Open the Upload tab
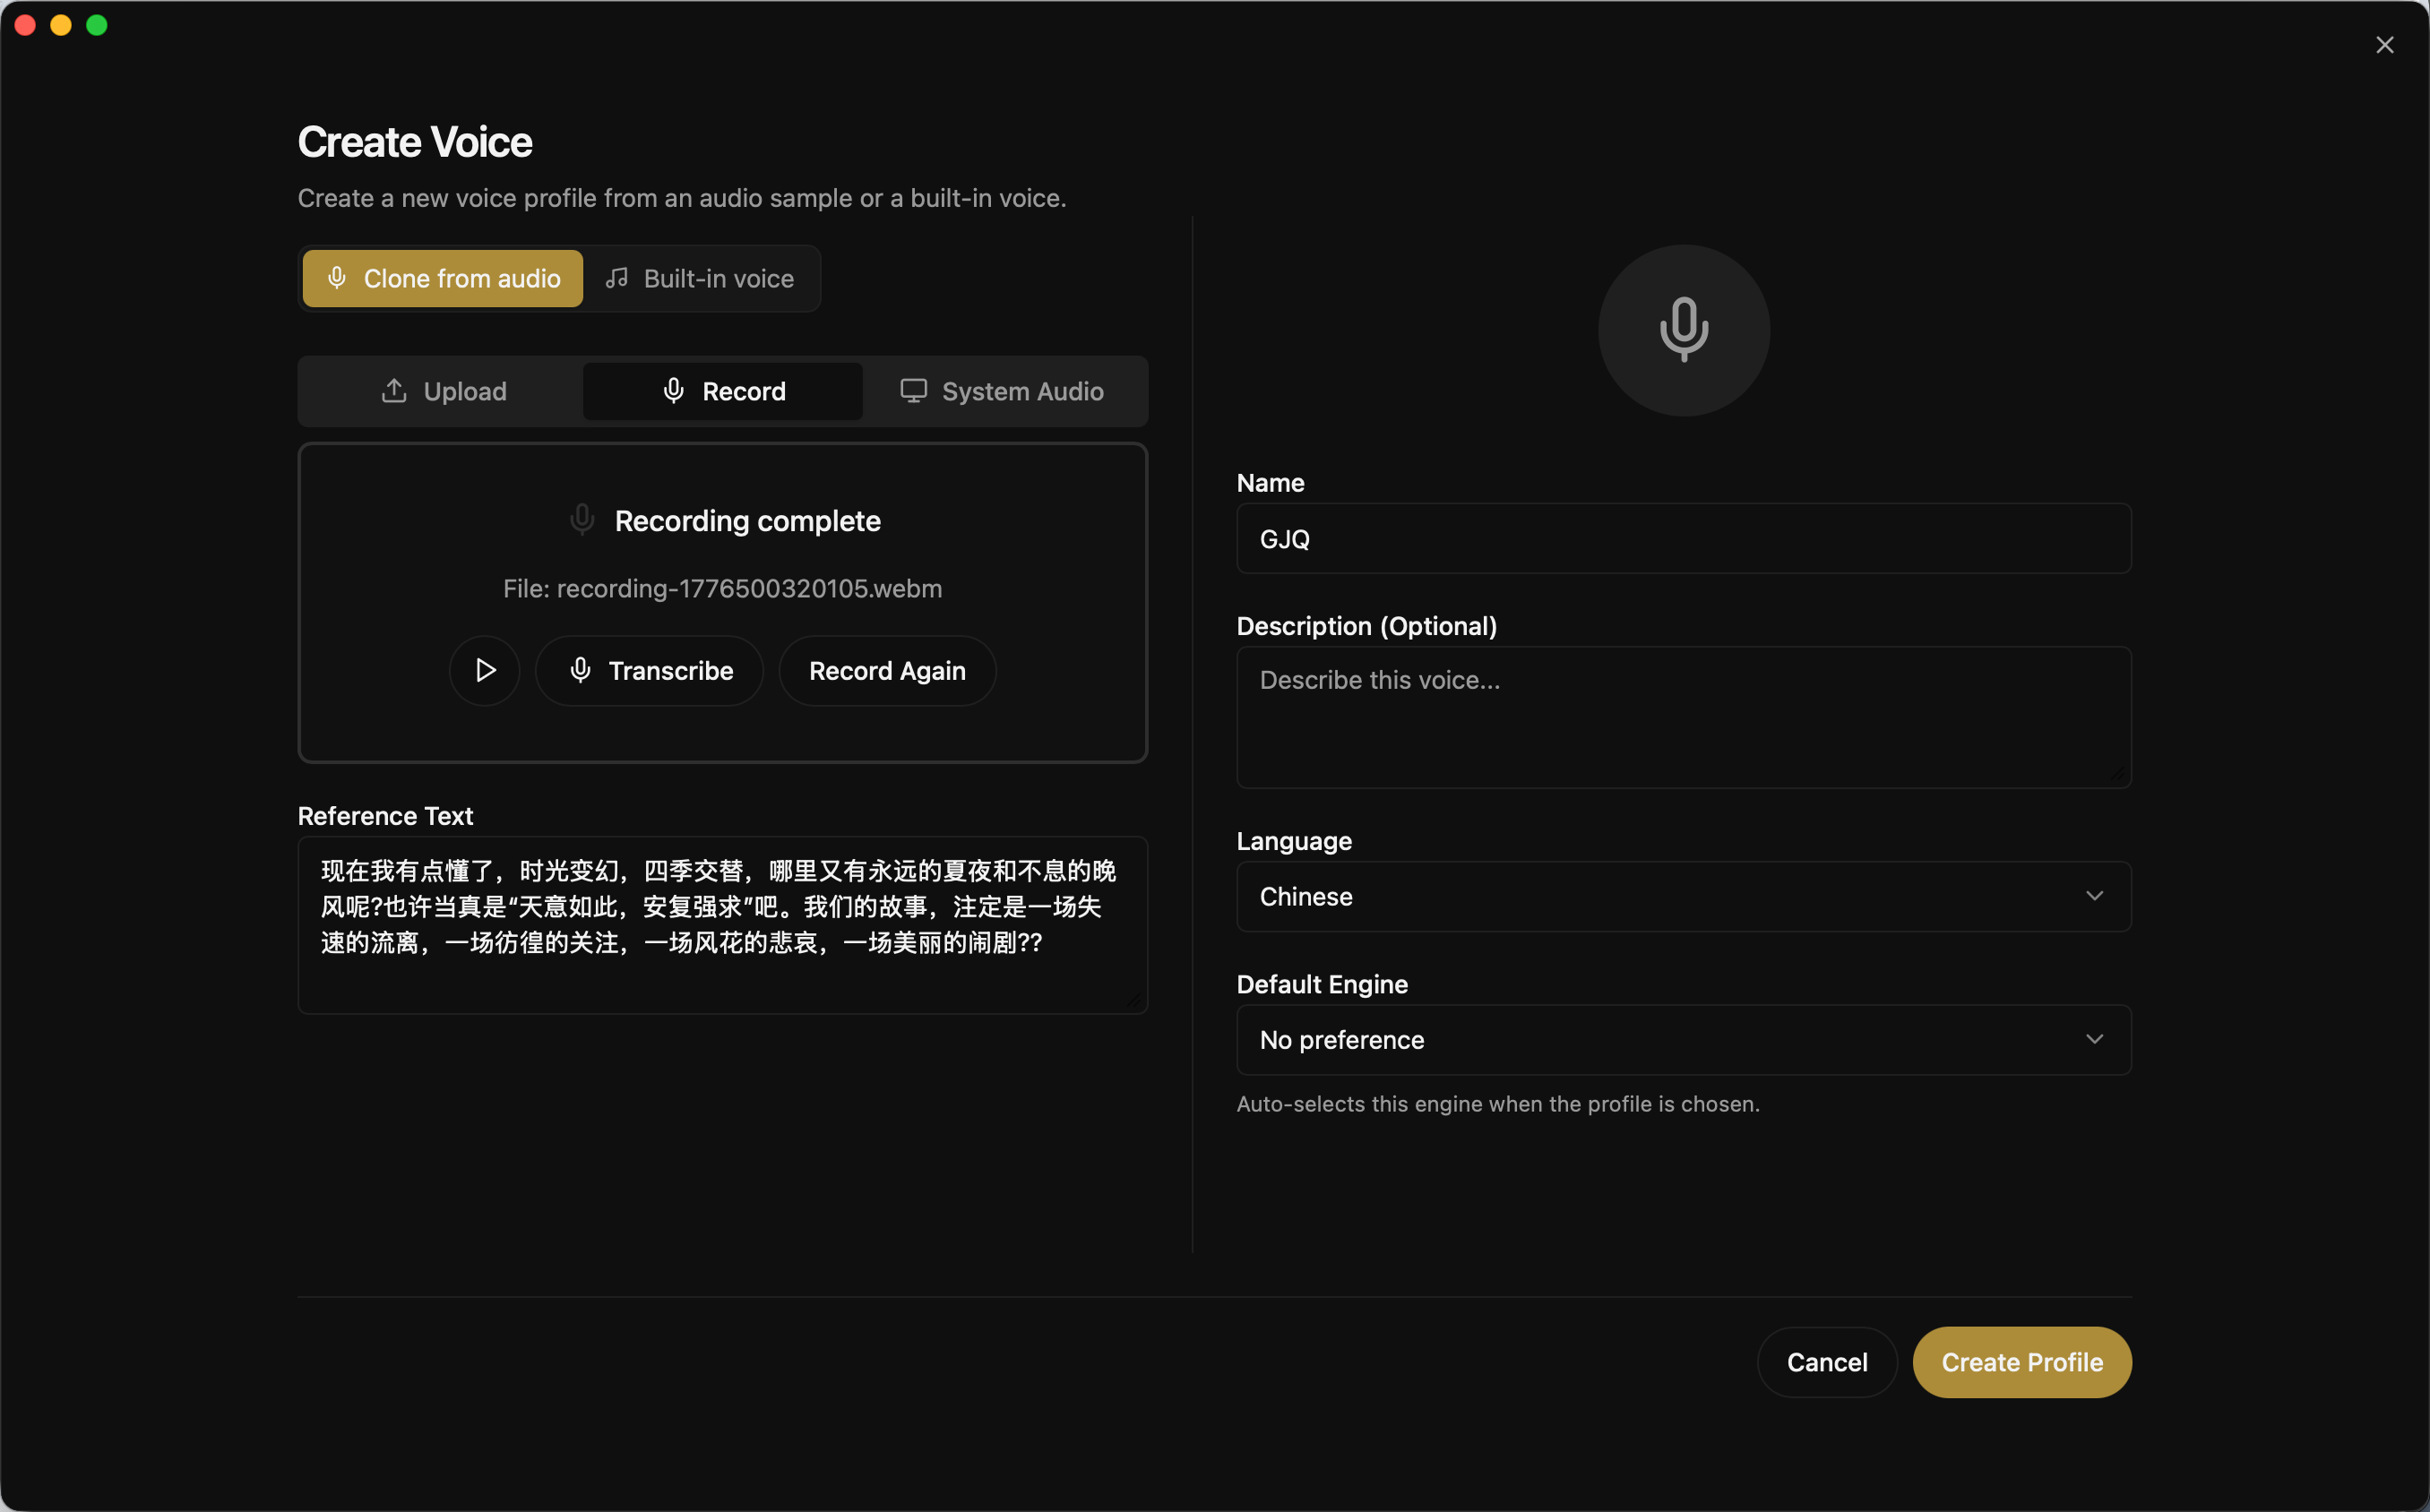The image size is (2430, 1512). pyautogui.click(x=443, y=391)
